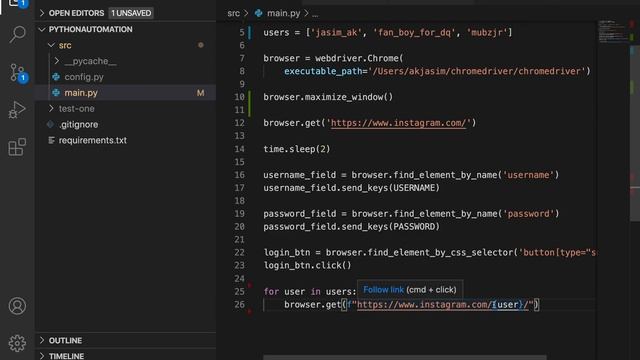Place cursor on browser.maximize_window() line

click(x=328, y=97)
